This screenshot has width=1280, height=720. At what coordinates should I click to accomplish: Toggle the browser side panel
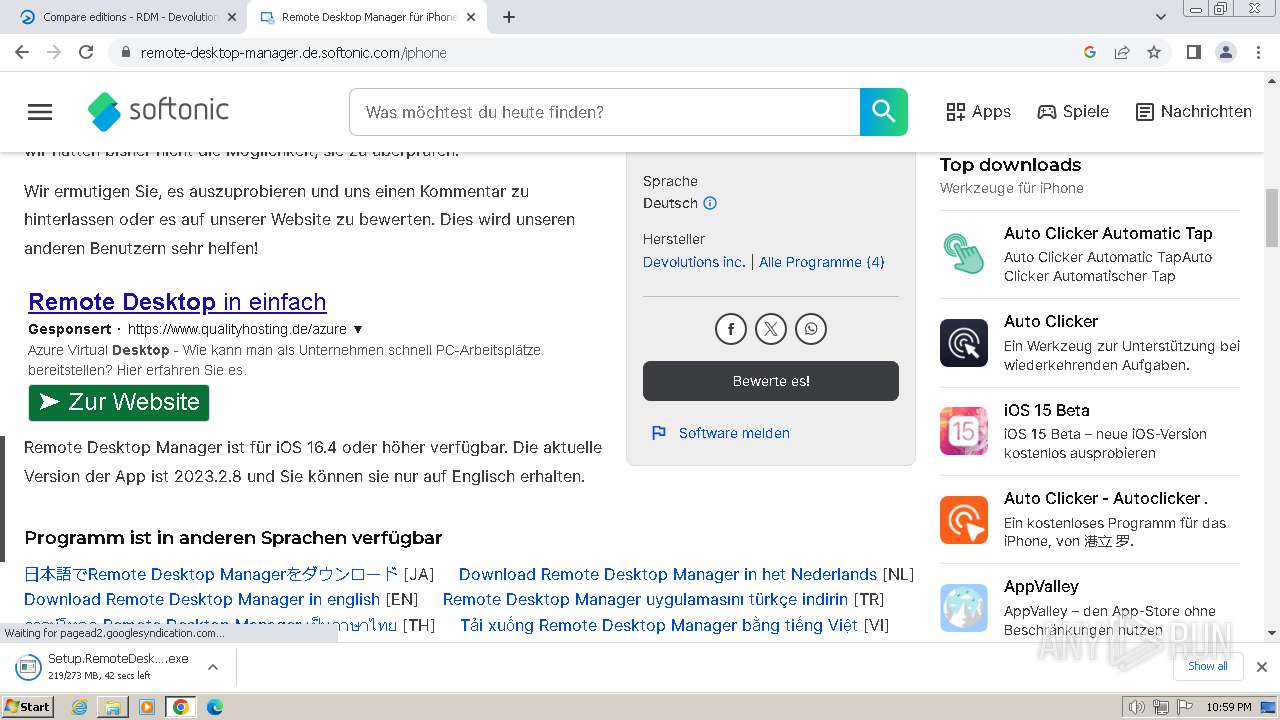pyautogui.click(x=1193, y=52)
